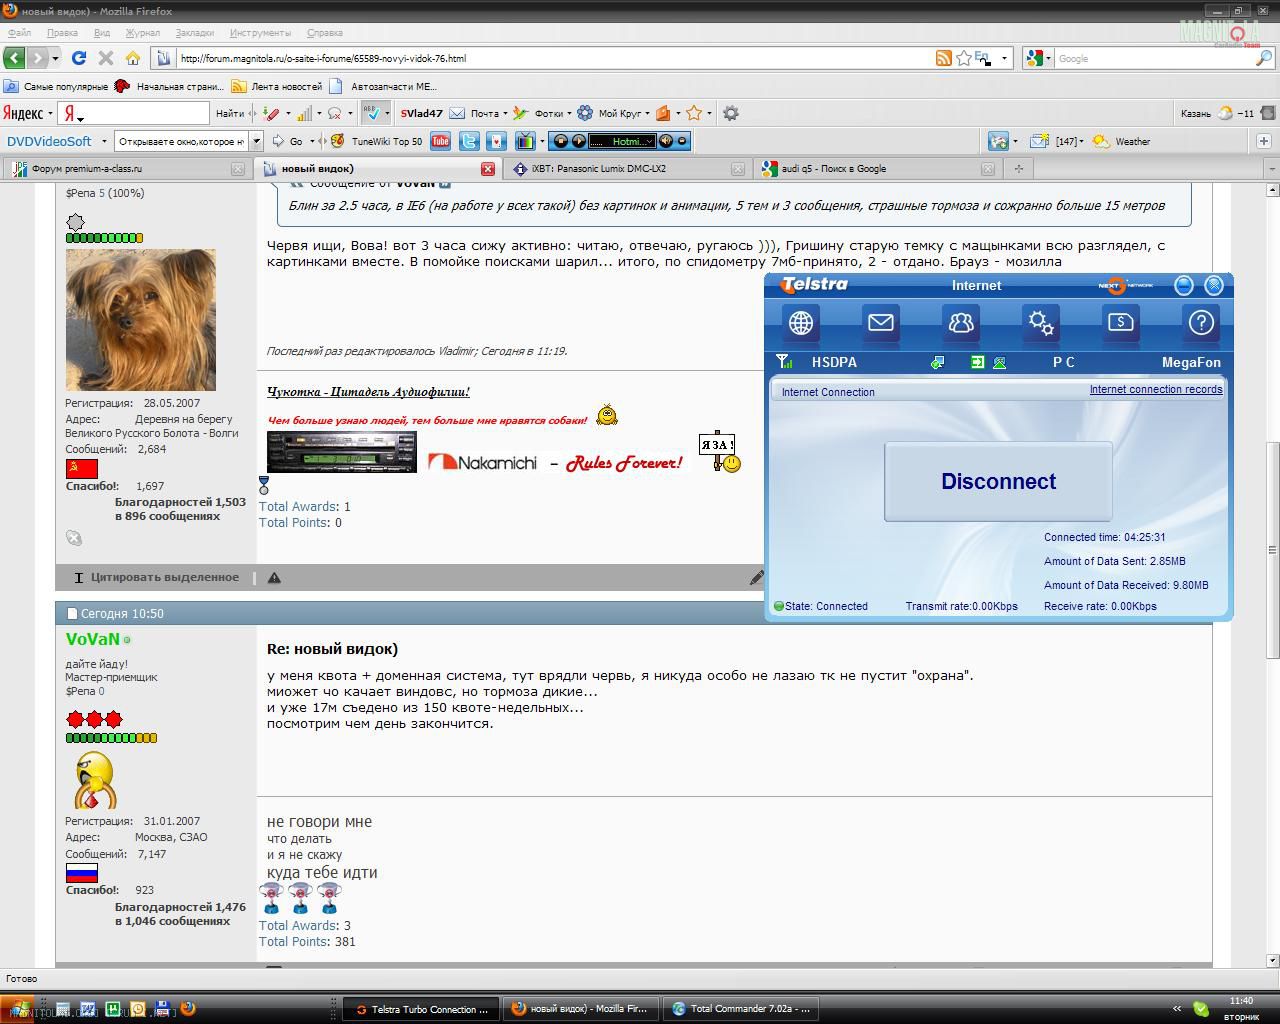Expand the Фотки dropdown

click(569, 113)
